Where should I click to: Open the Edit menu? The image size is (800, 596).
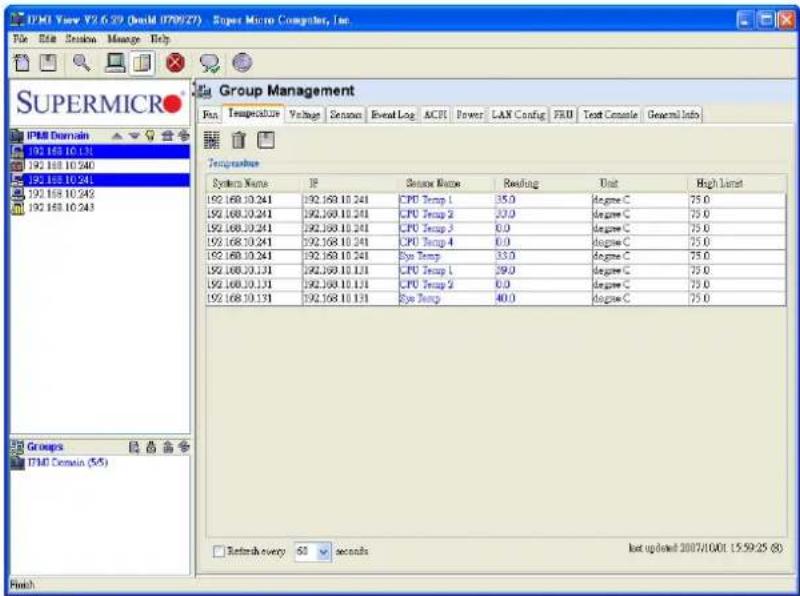pyautogui.click(x=47, y=39)
